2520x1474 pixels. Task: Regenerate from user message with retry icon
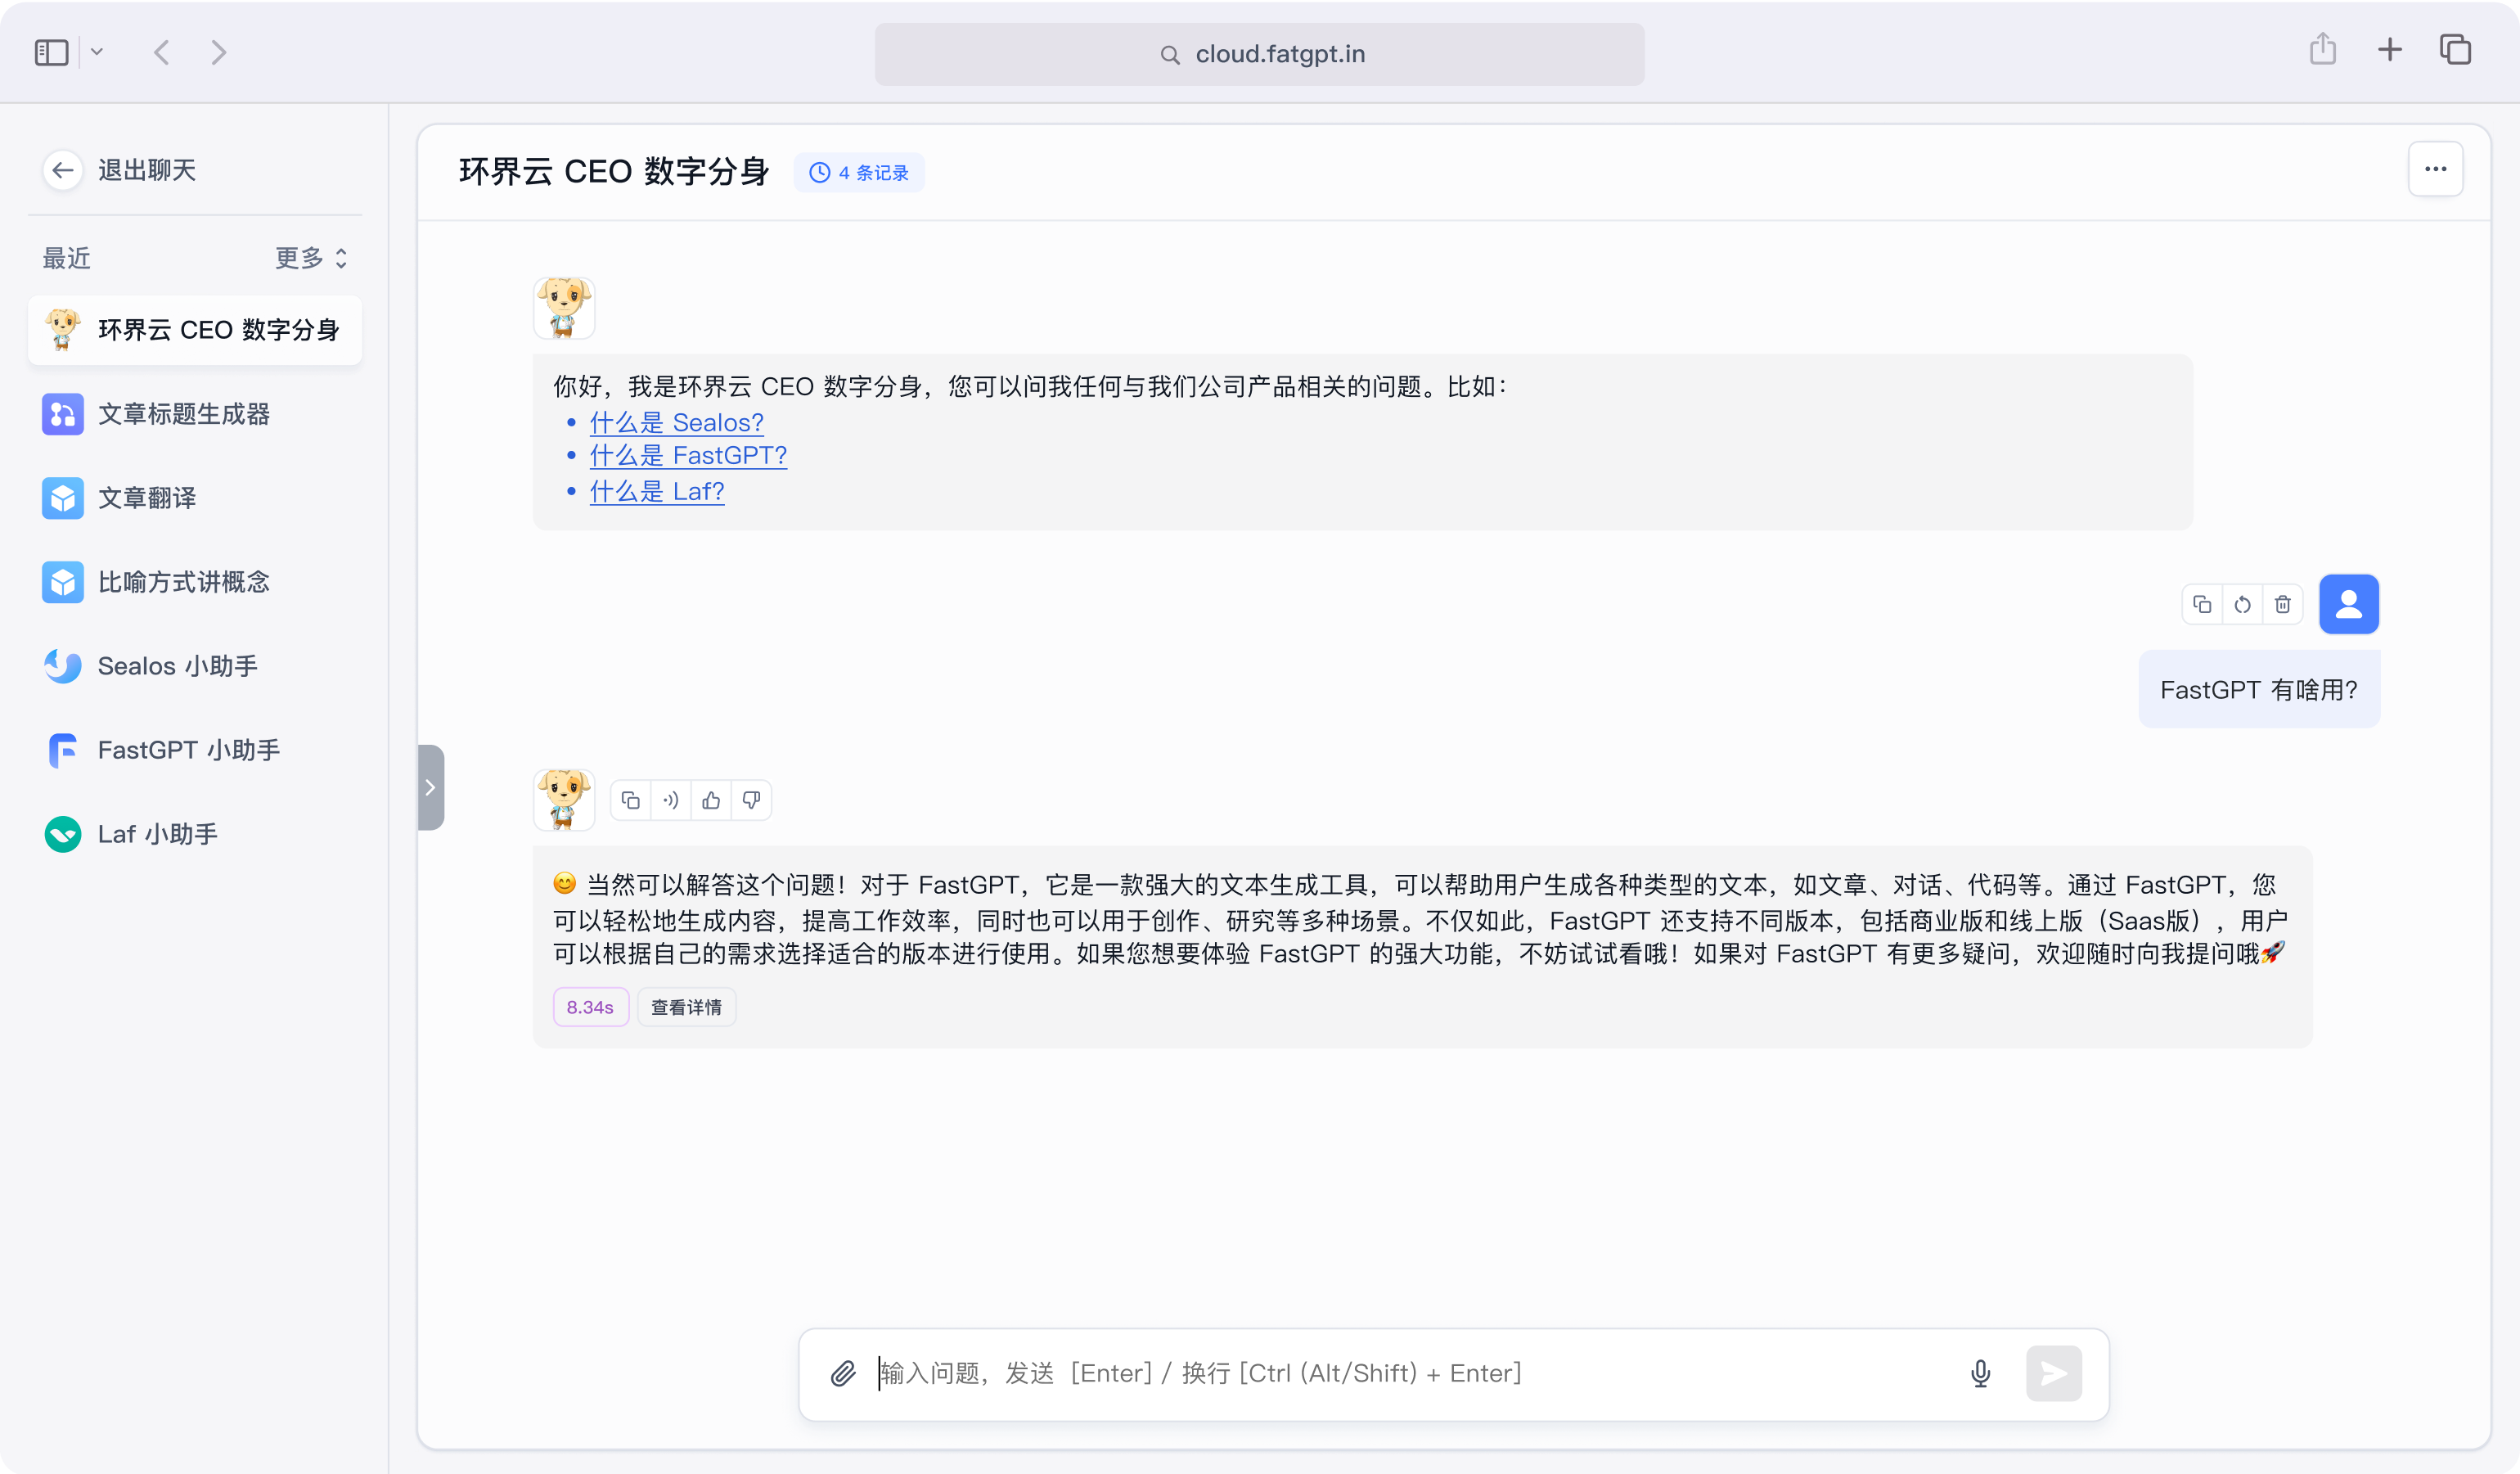(2243, 604)
